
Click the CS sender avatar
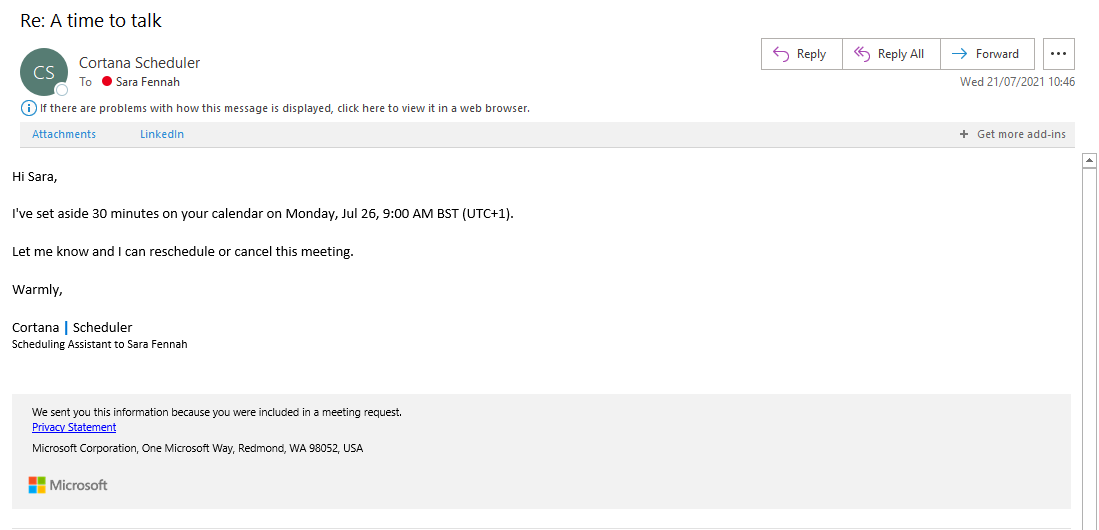pos(44,72)
